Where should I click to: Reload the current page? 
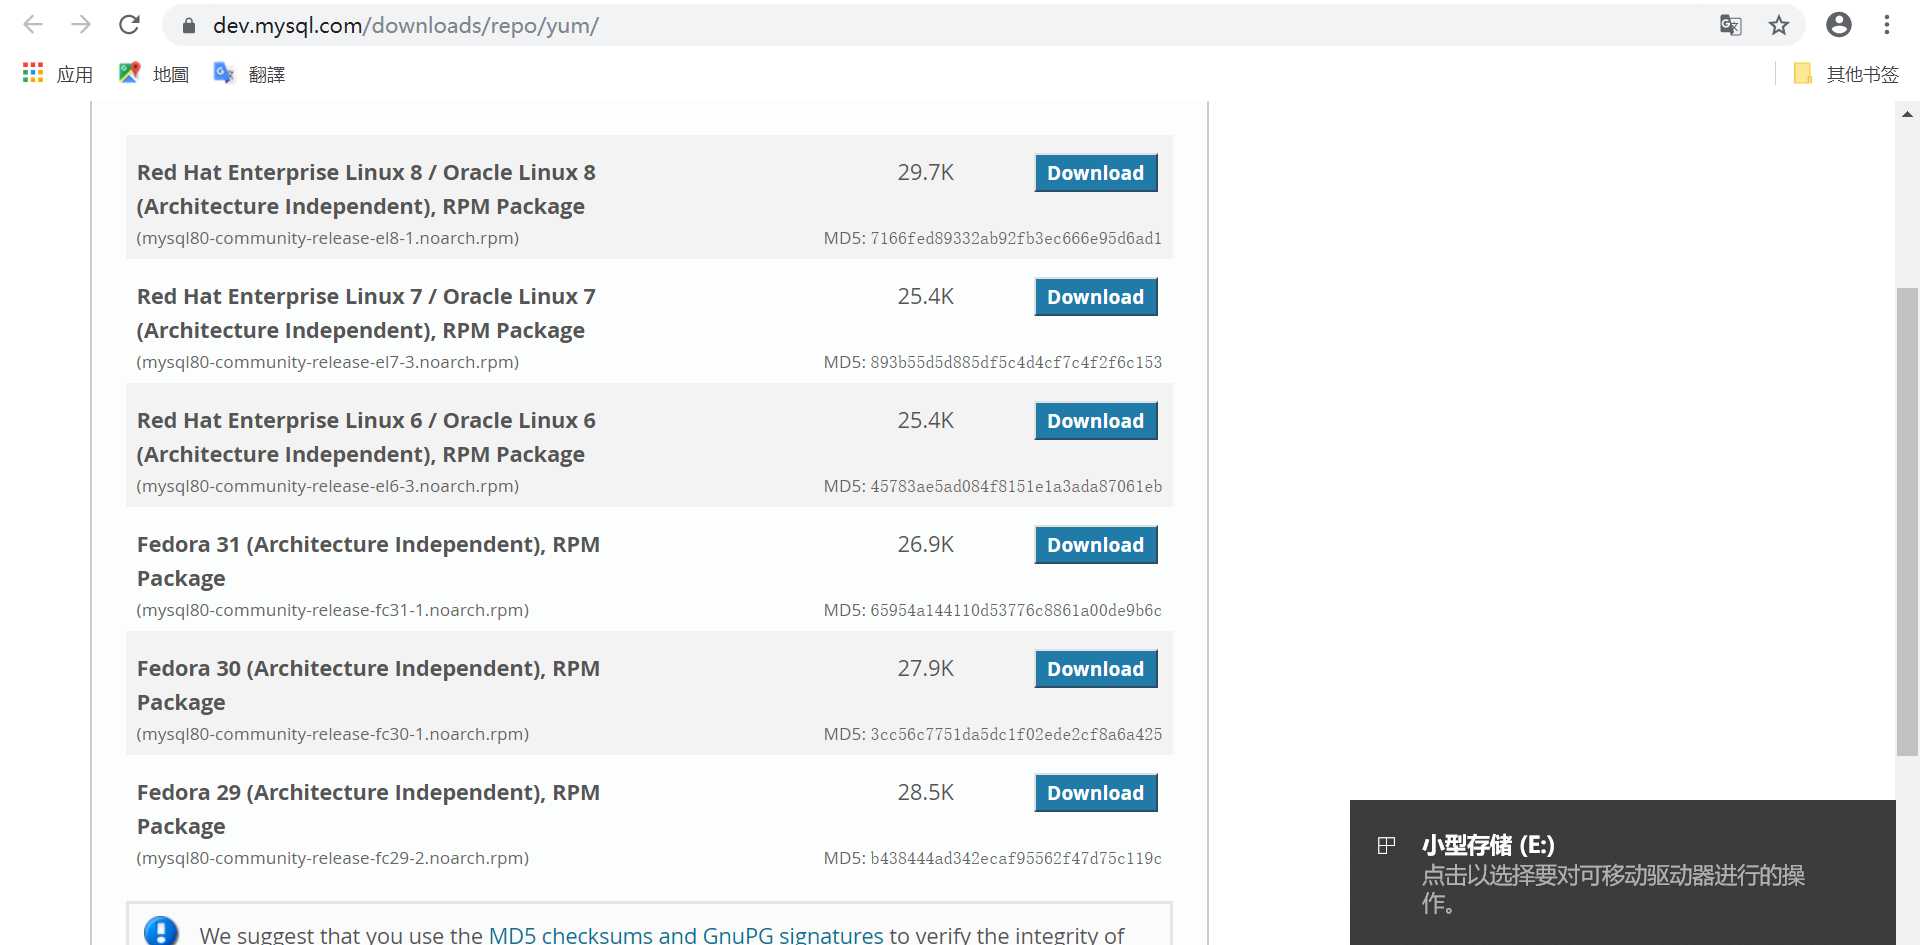129,25
